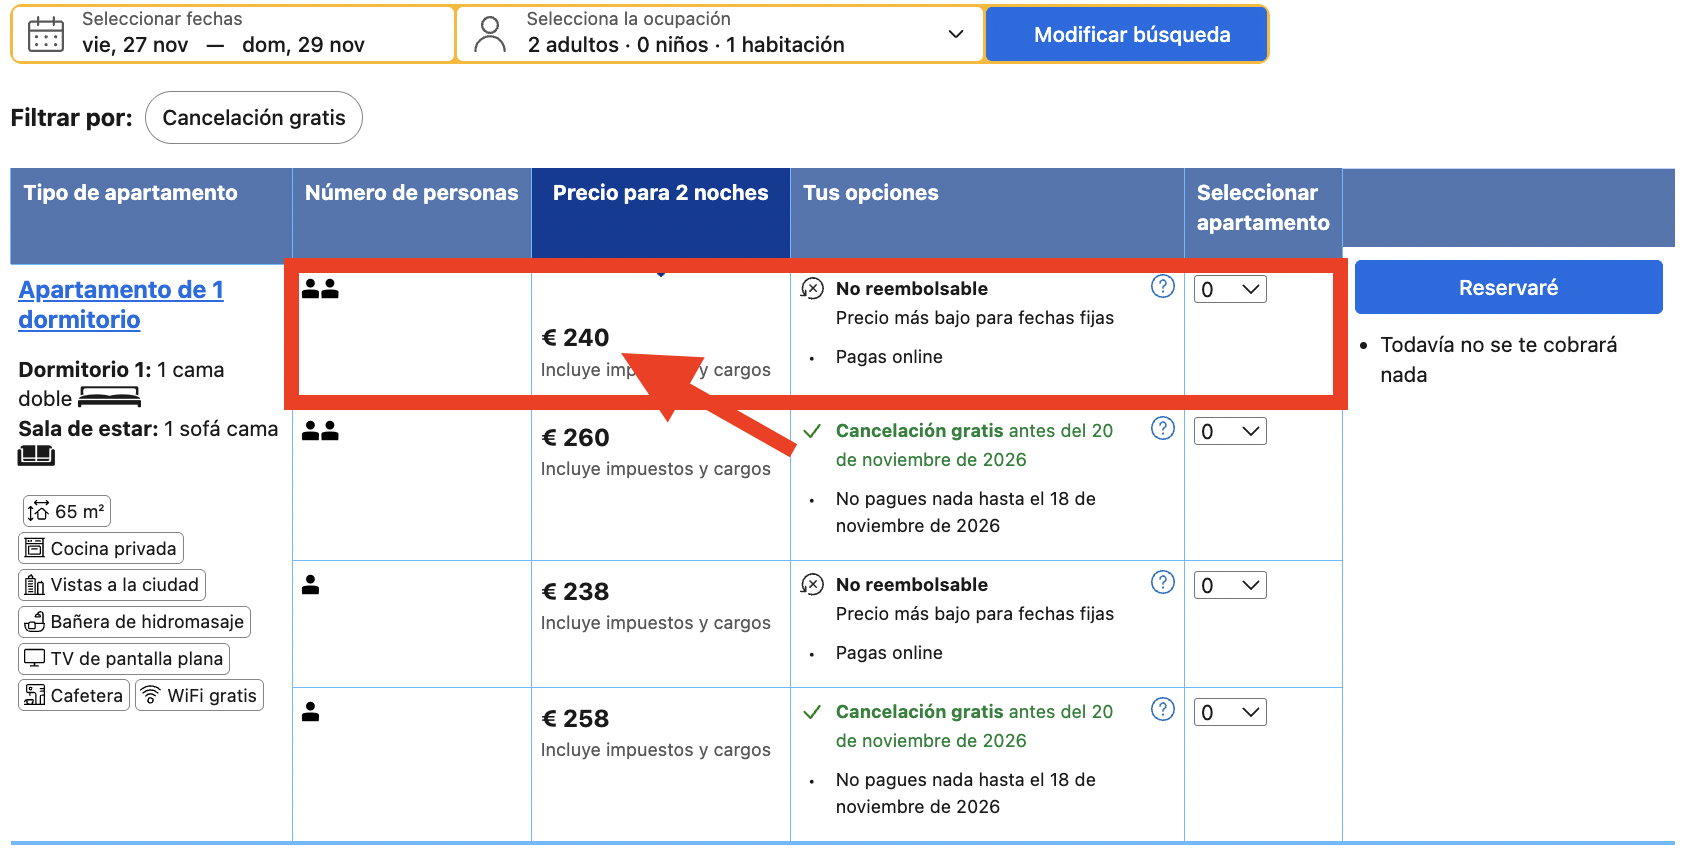Open help icon for €240 non-refundable option

pos(1163,286)
